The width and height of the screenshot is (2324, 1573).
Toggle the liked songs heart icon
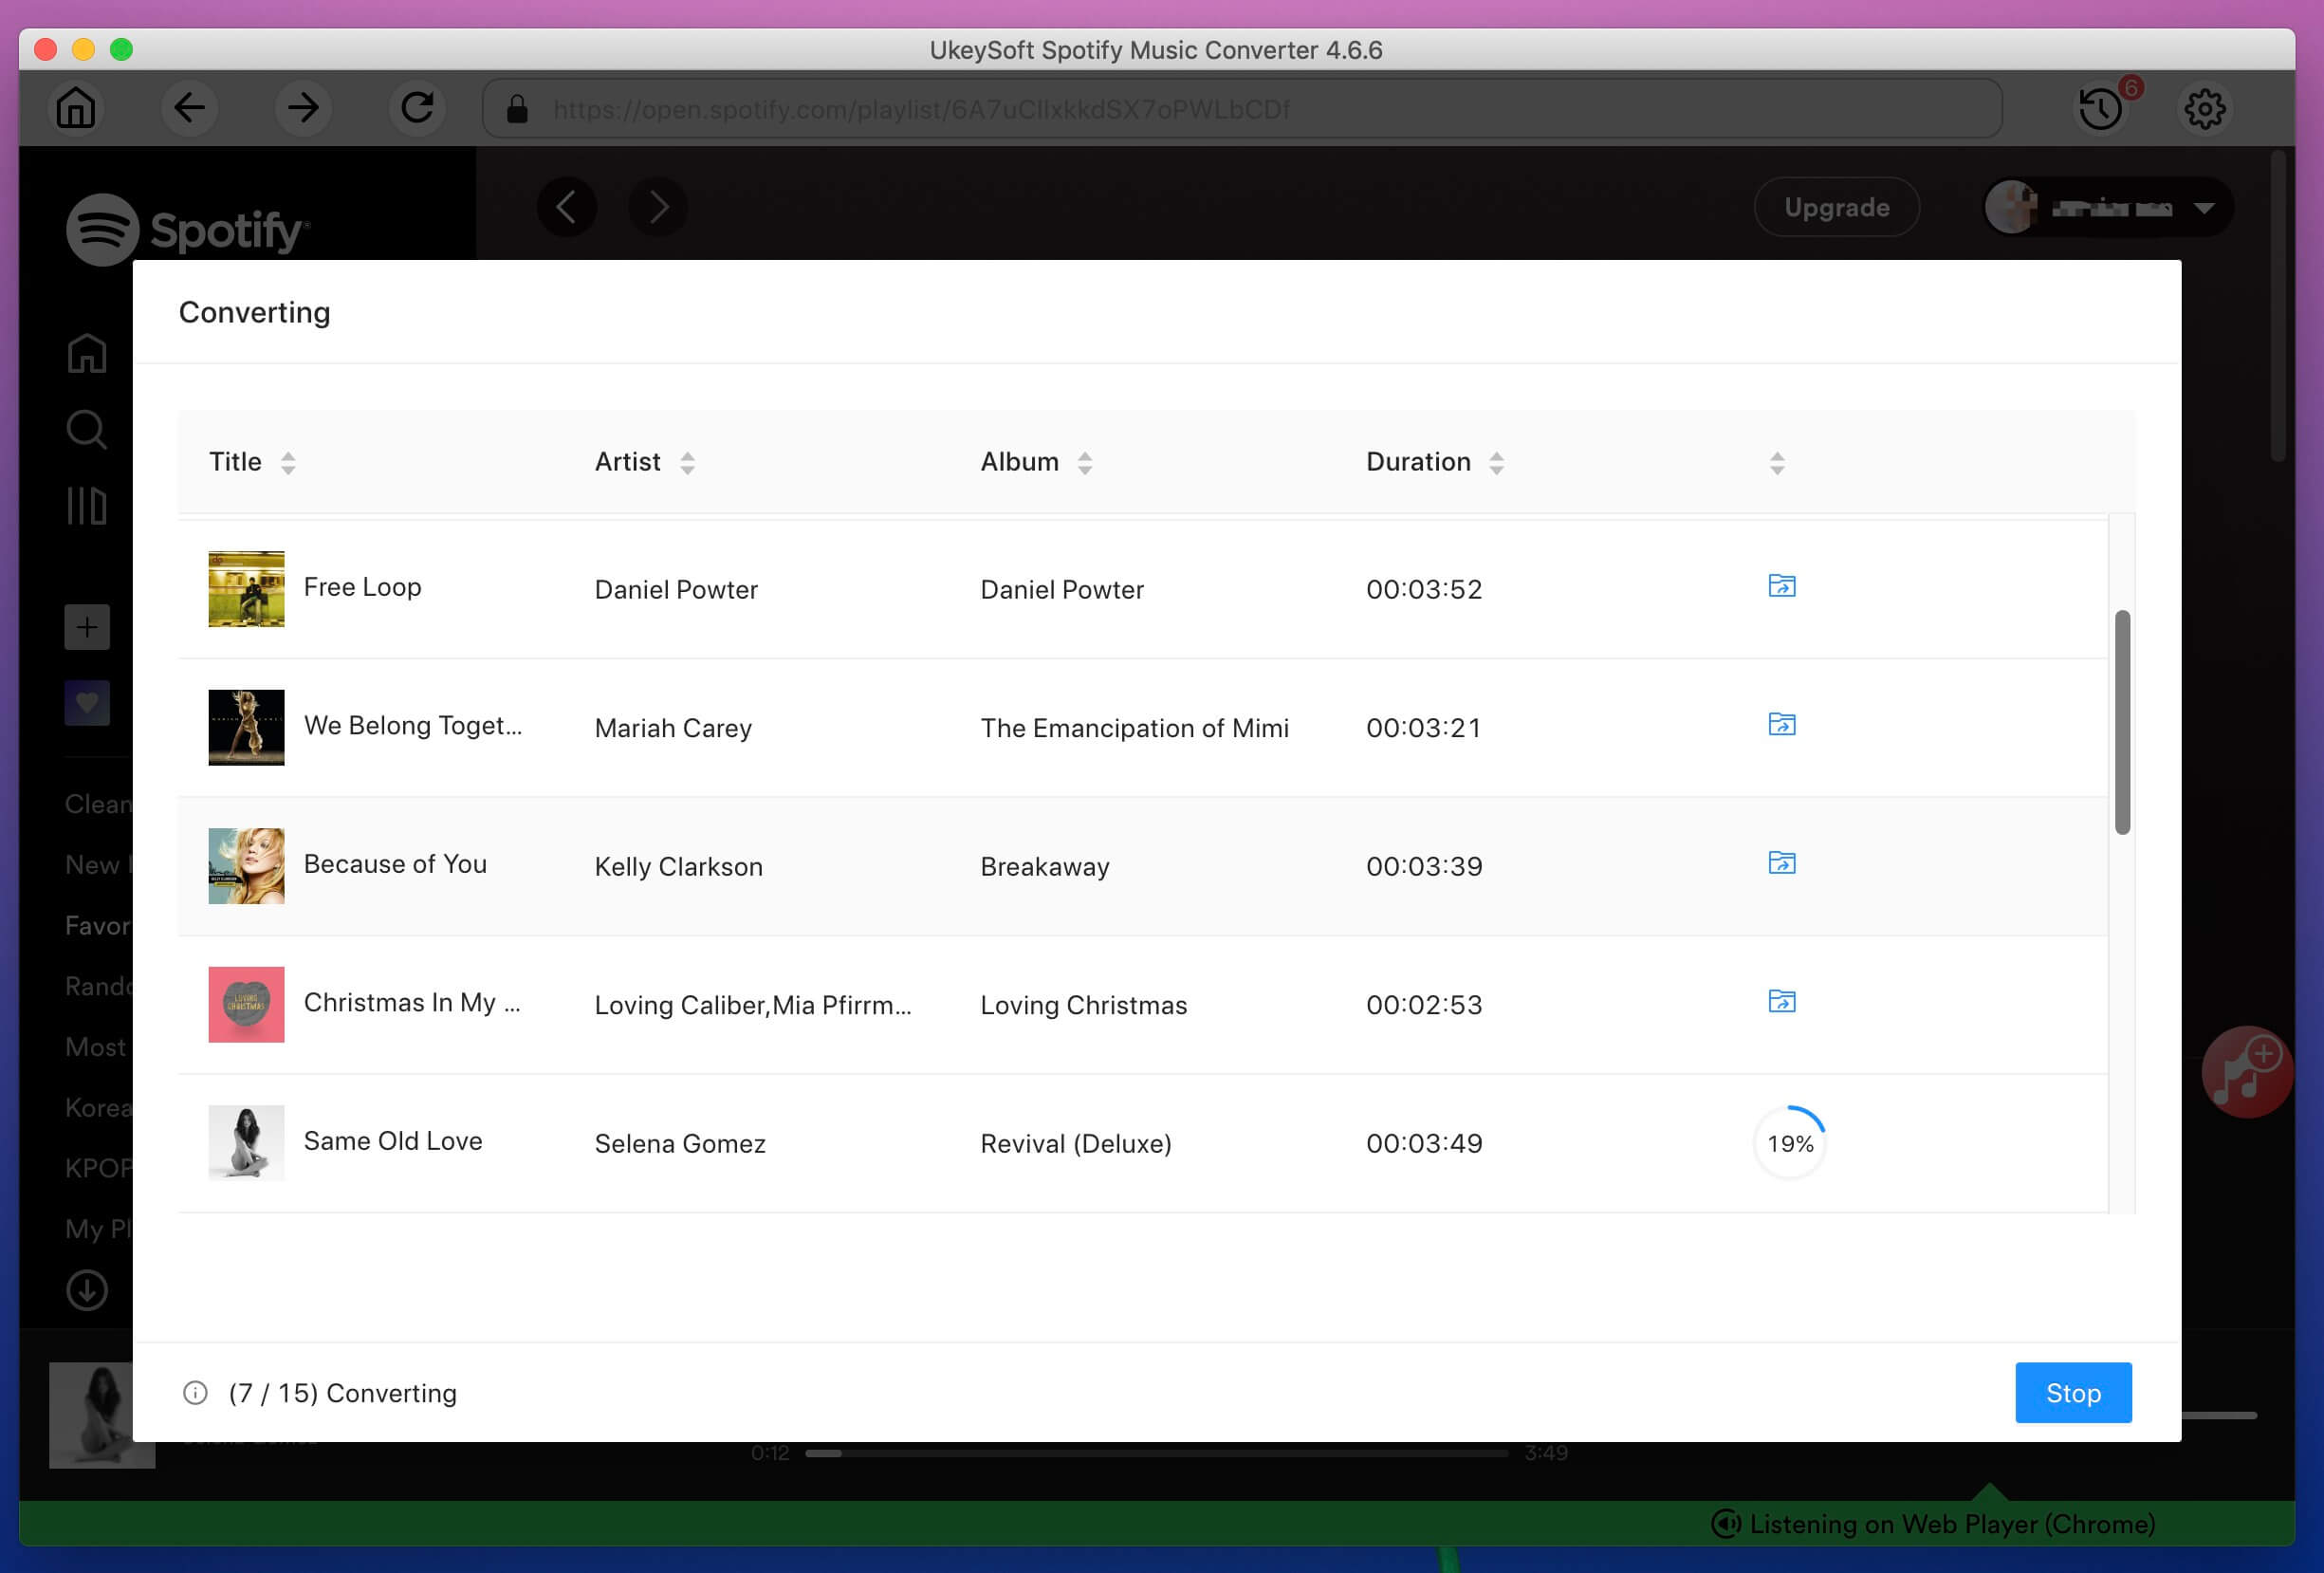(86, 702)
